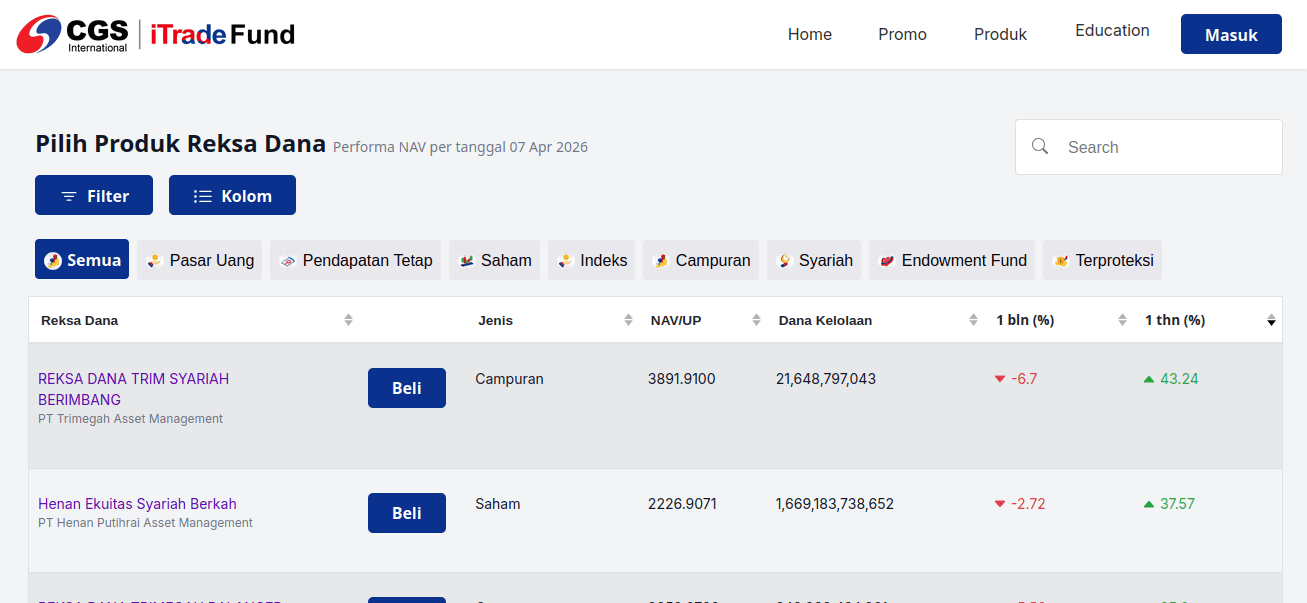This screenshot has height=603, width=1307.
Task: Select the Pasar Uang category icon
Action: coord(154,261)
